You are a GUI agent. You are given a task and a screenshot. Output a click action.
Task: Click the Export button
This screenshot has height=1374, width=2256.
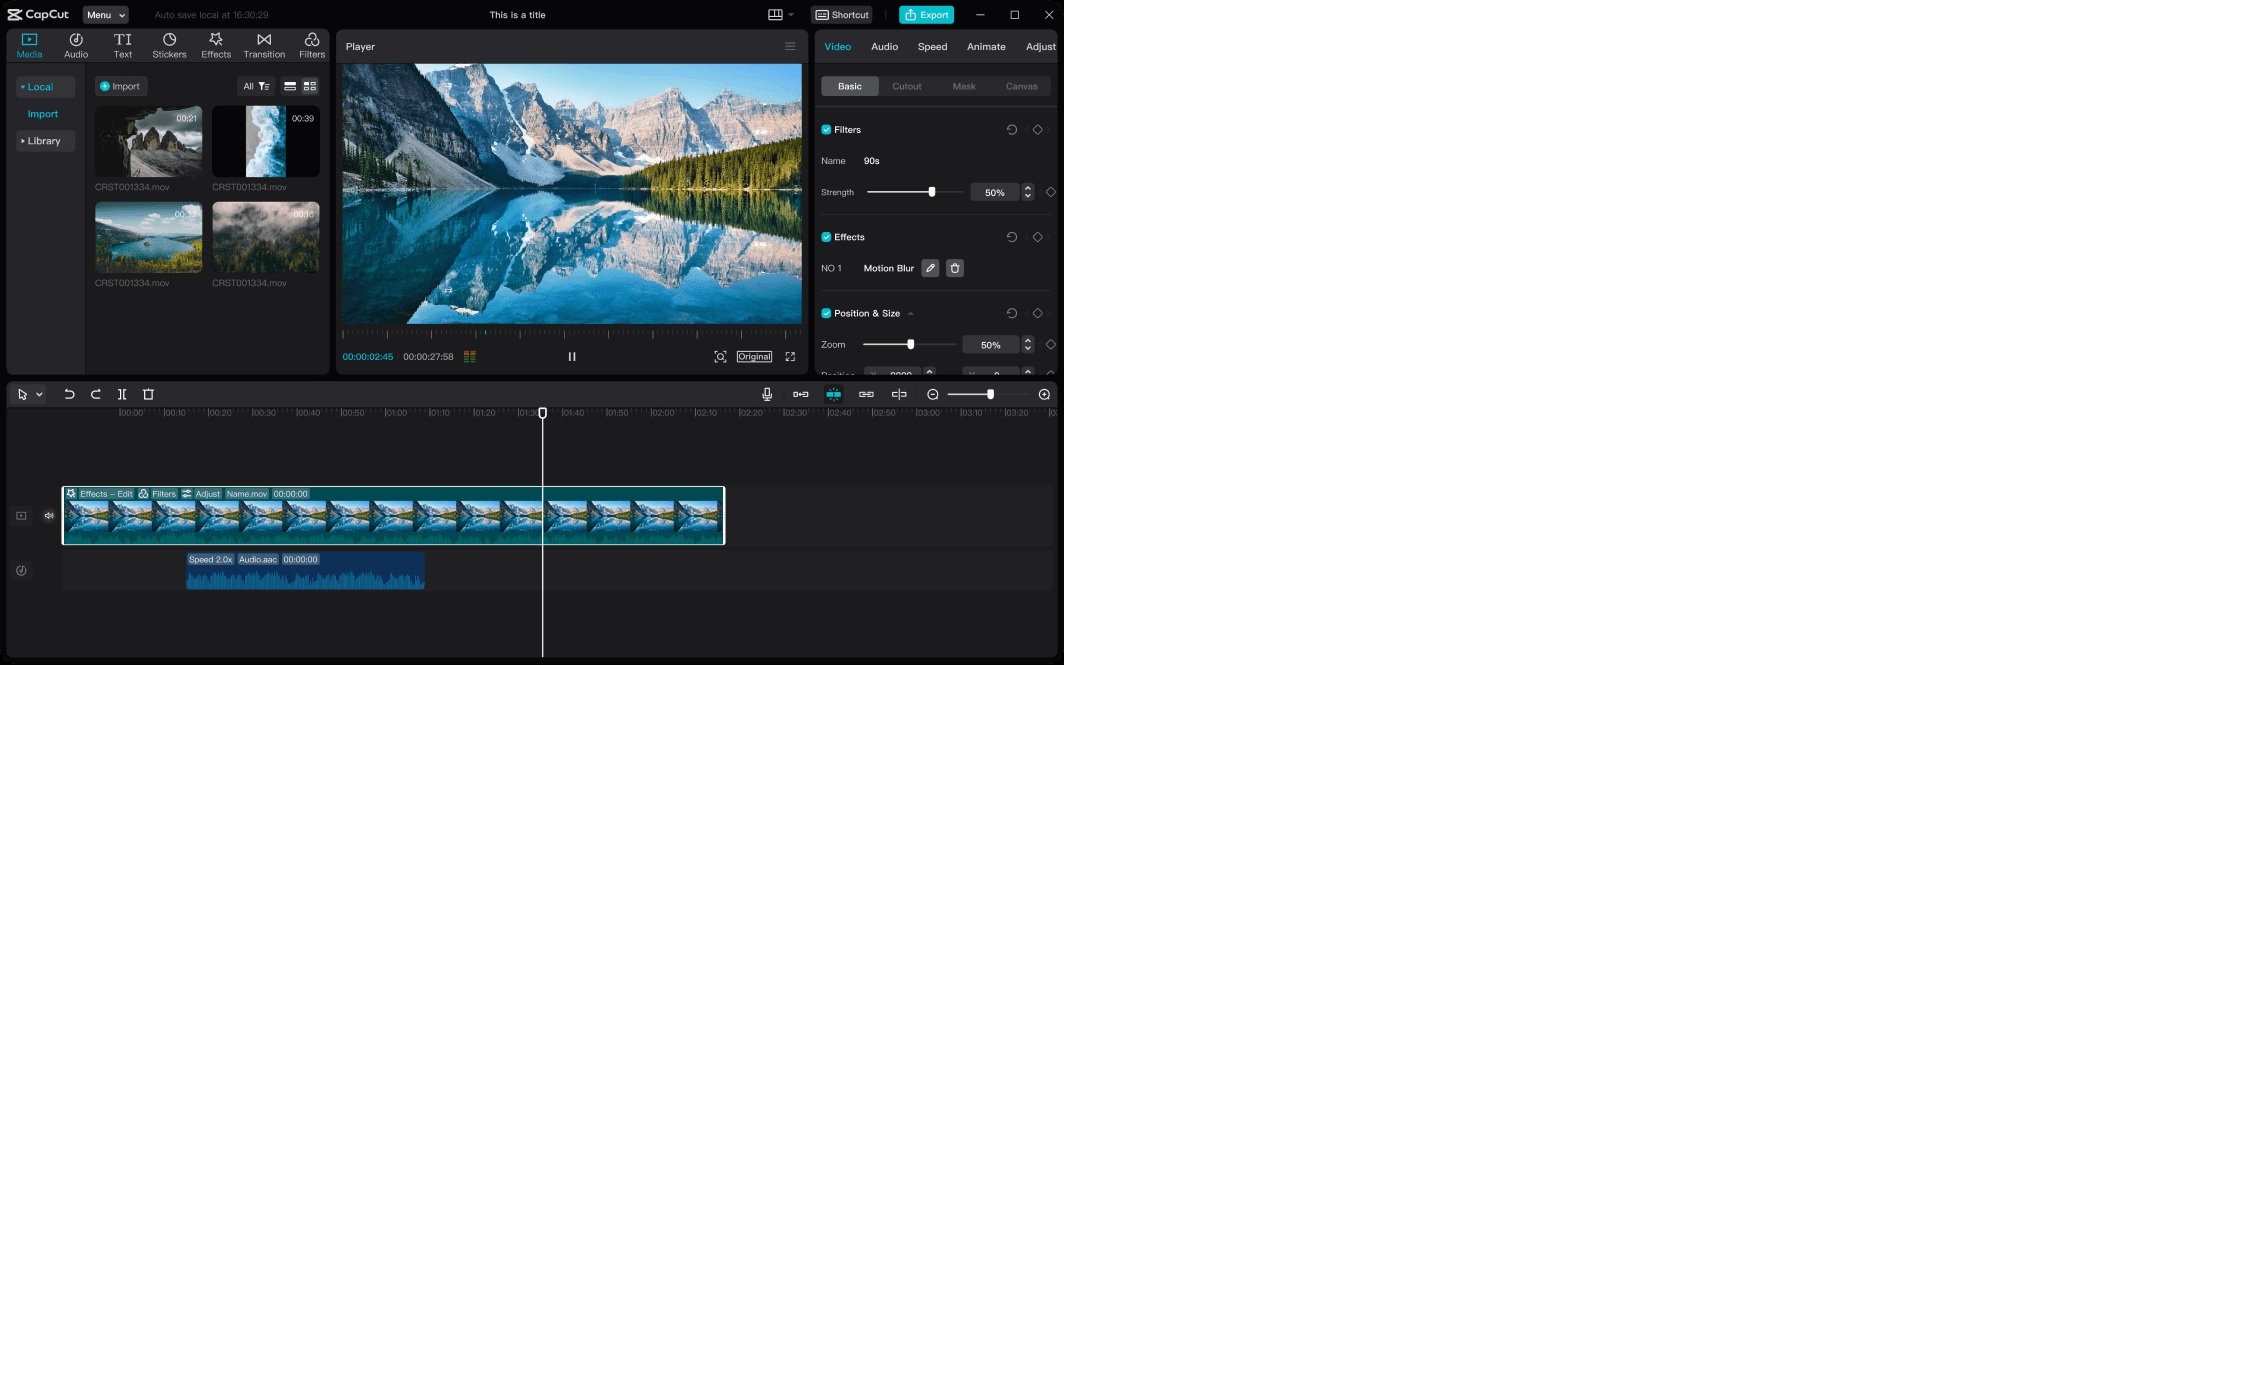(x=926, y=15)
